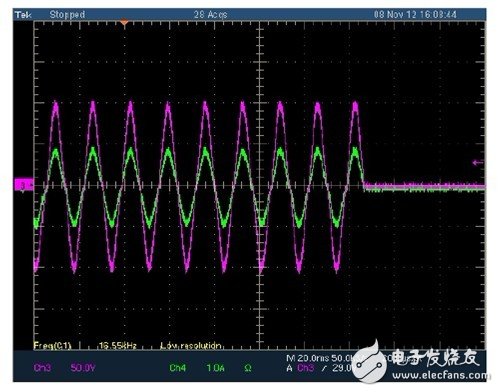
Task: Click the Stopped acquisition status indicator
Action: (x=67, y=15)
